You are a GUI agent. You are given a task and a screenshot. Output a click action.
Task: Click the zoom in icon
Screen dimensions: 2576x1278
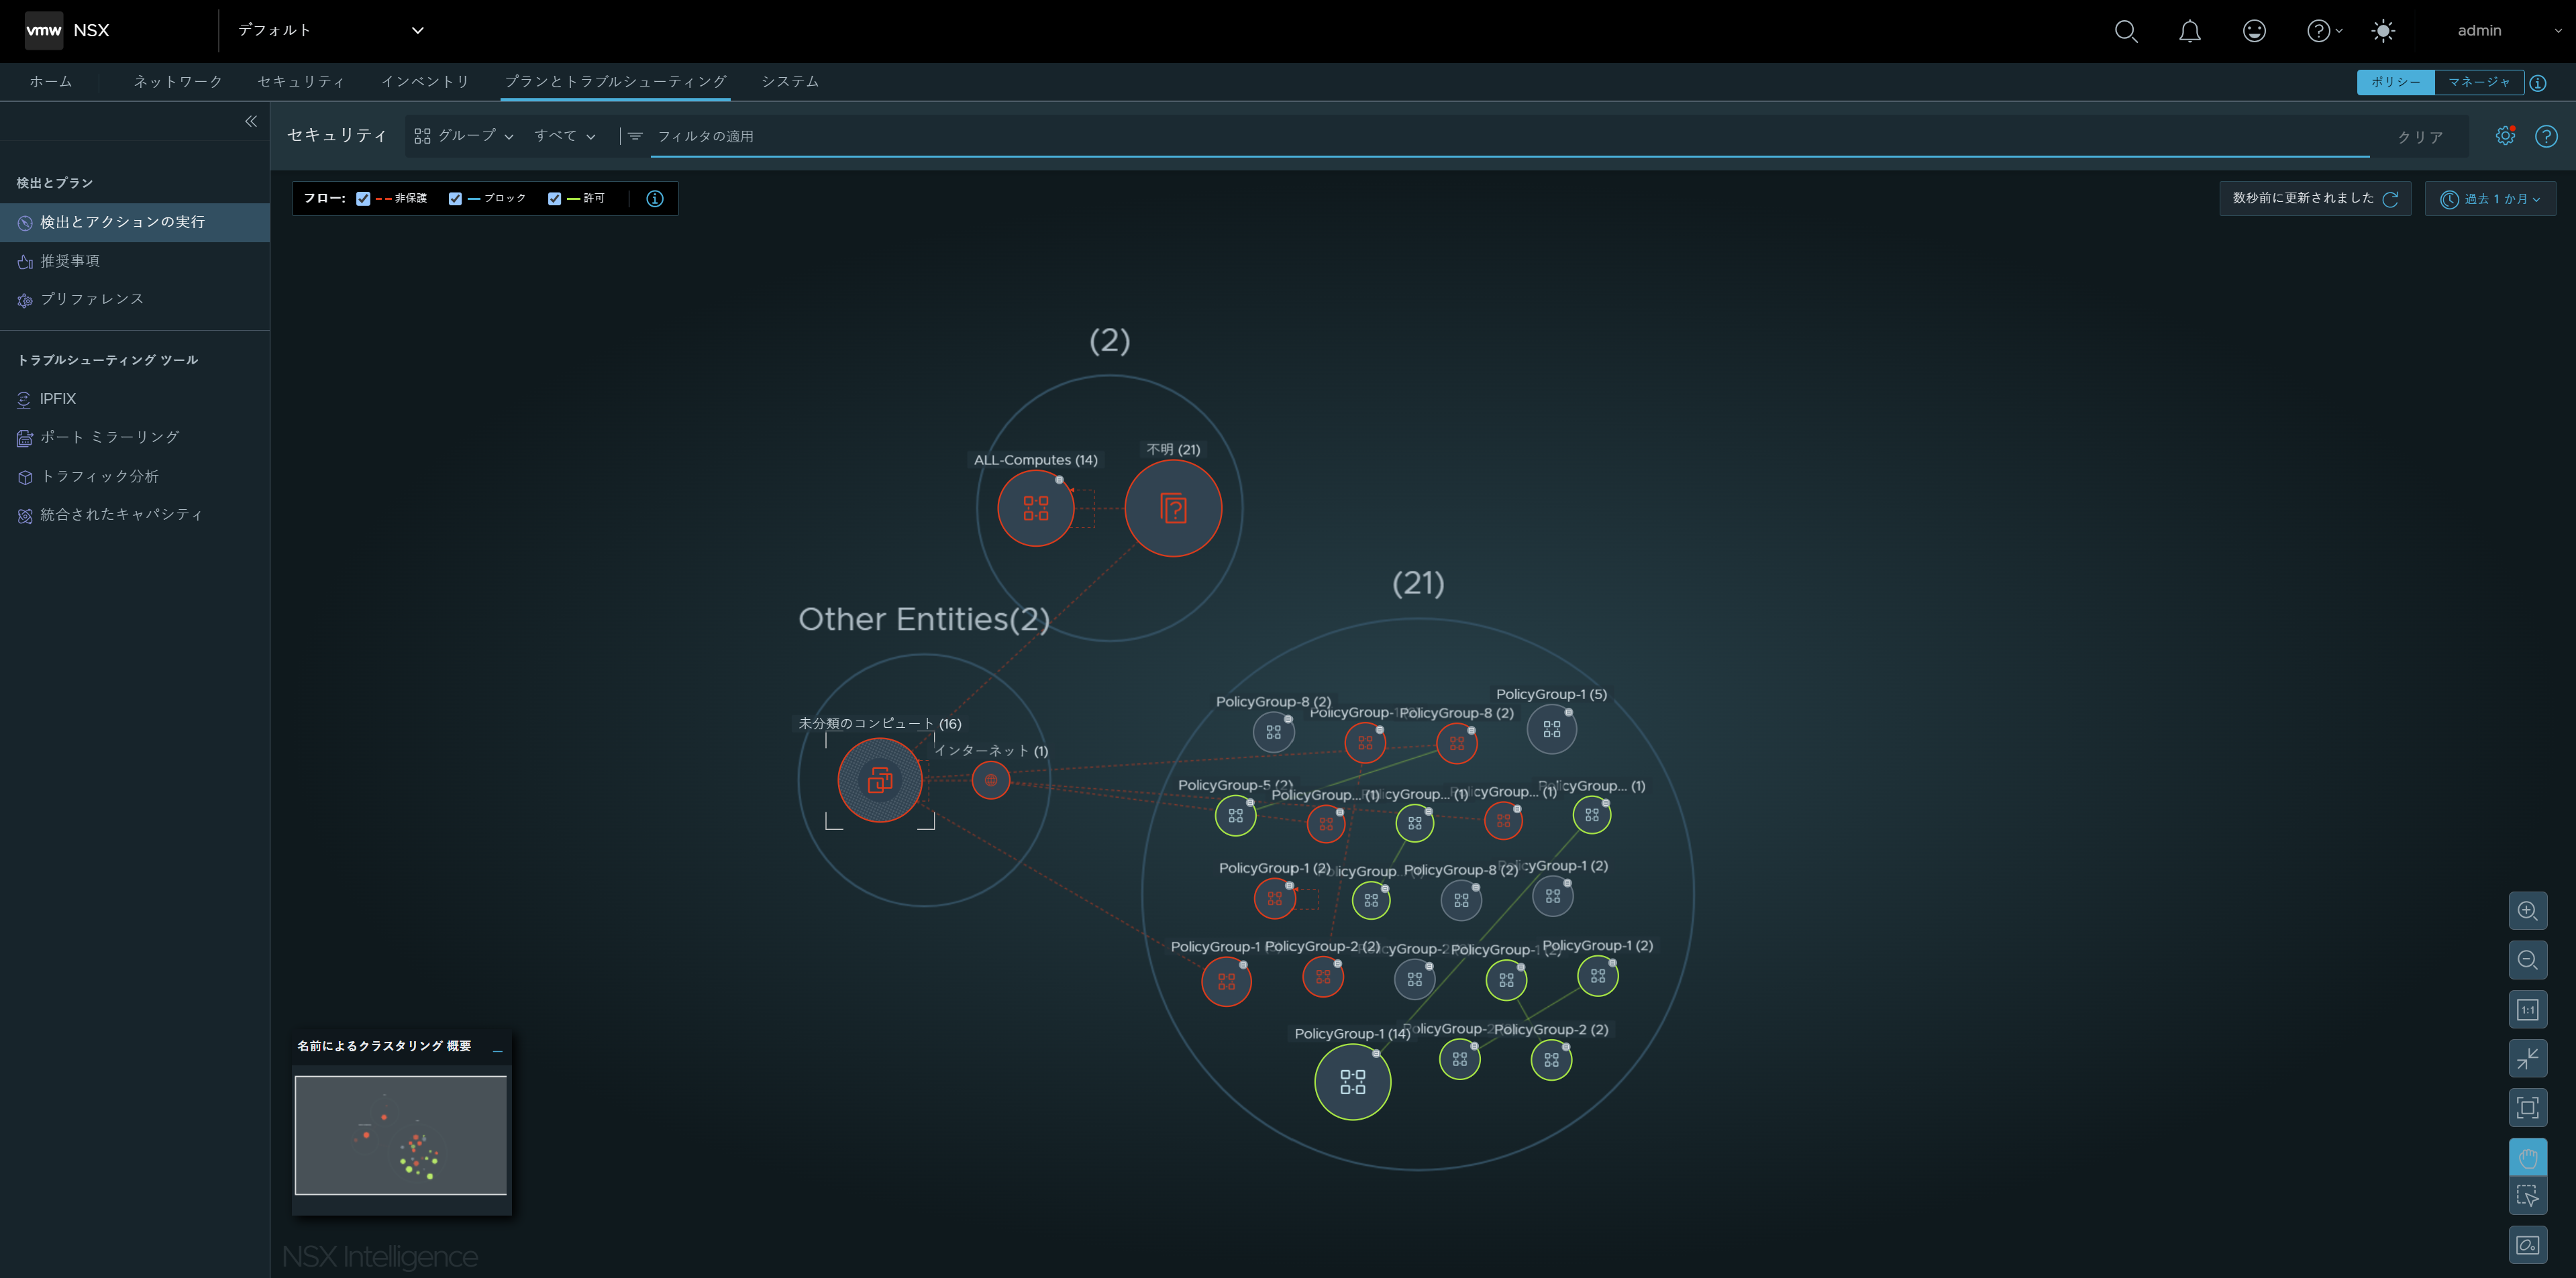(x=2527, y=911)
